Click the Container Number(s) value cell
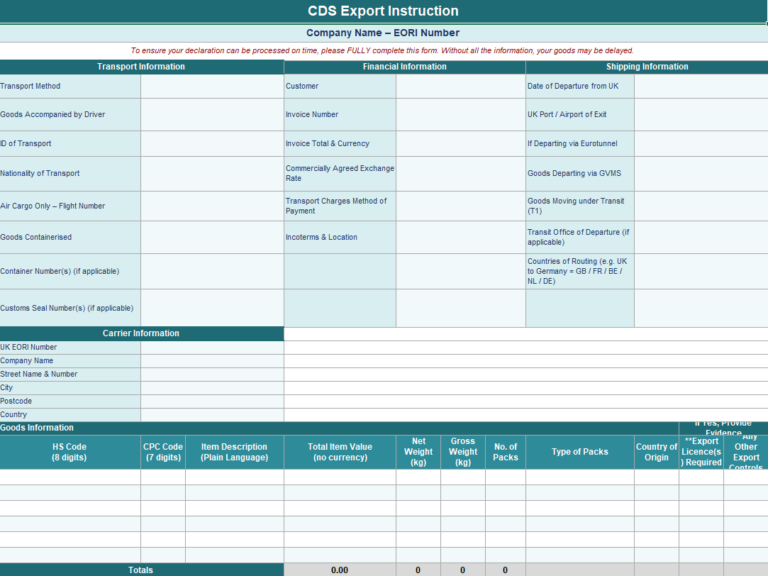Image resolution: width=768 pixels, height=576 pixels. (x=212, y=271)
